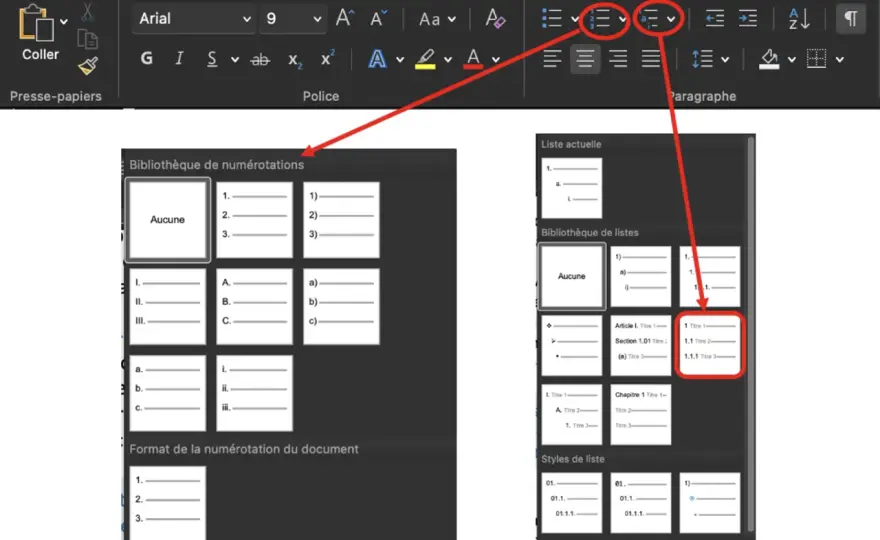Open the Coller paste options arrow

pos(64,22)
